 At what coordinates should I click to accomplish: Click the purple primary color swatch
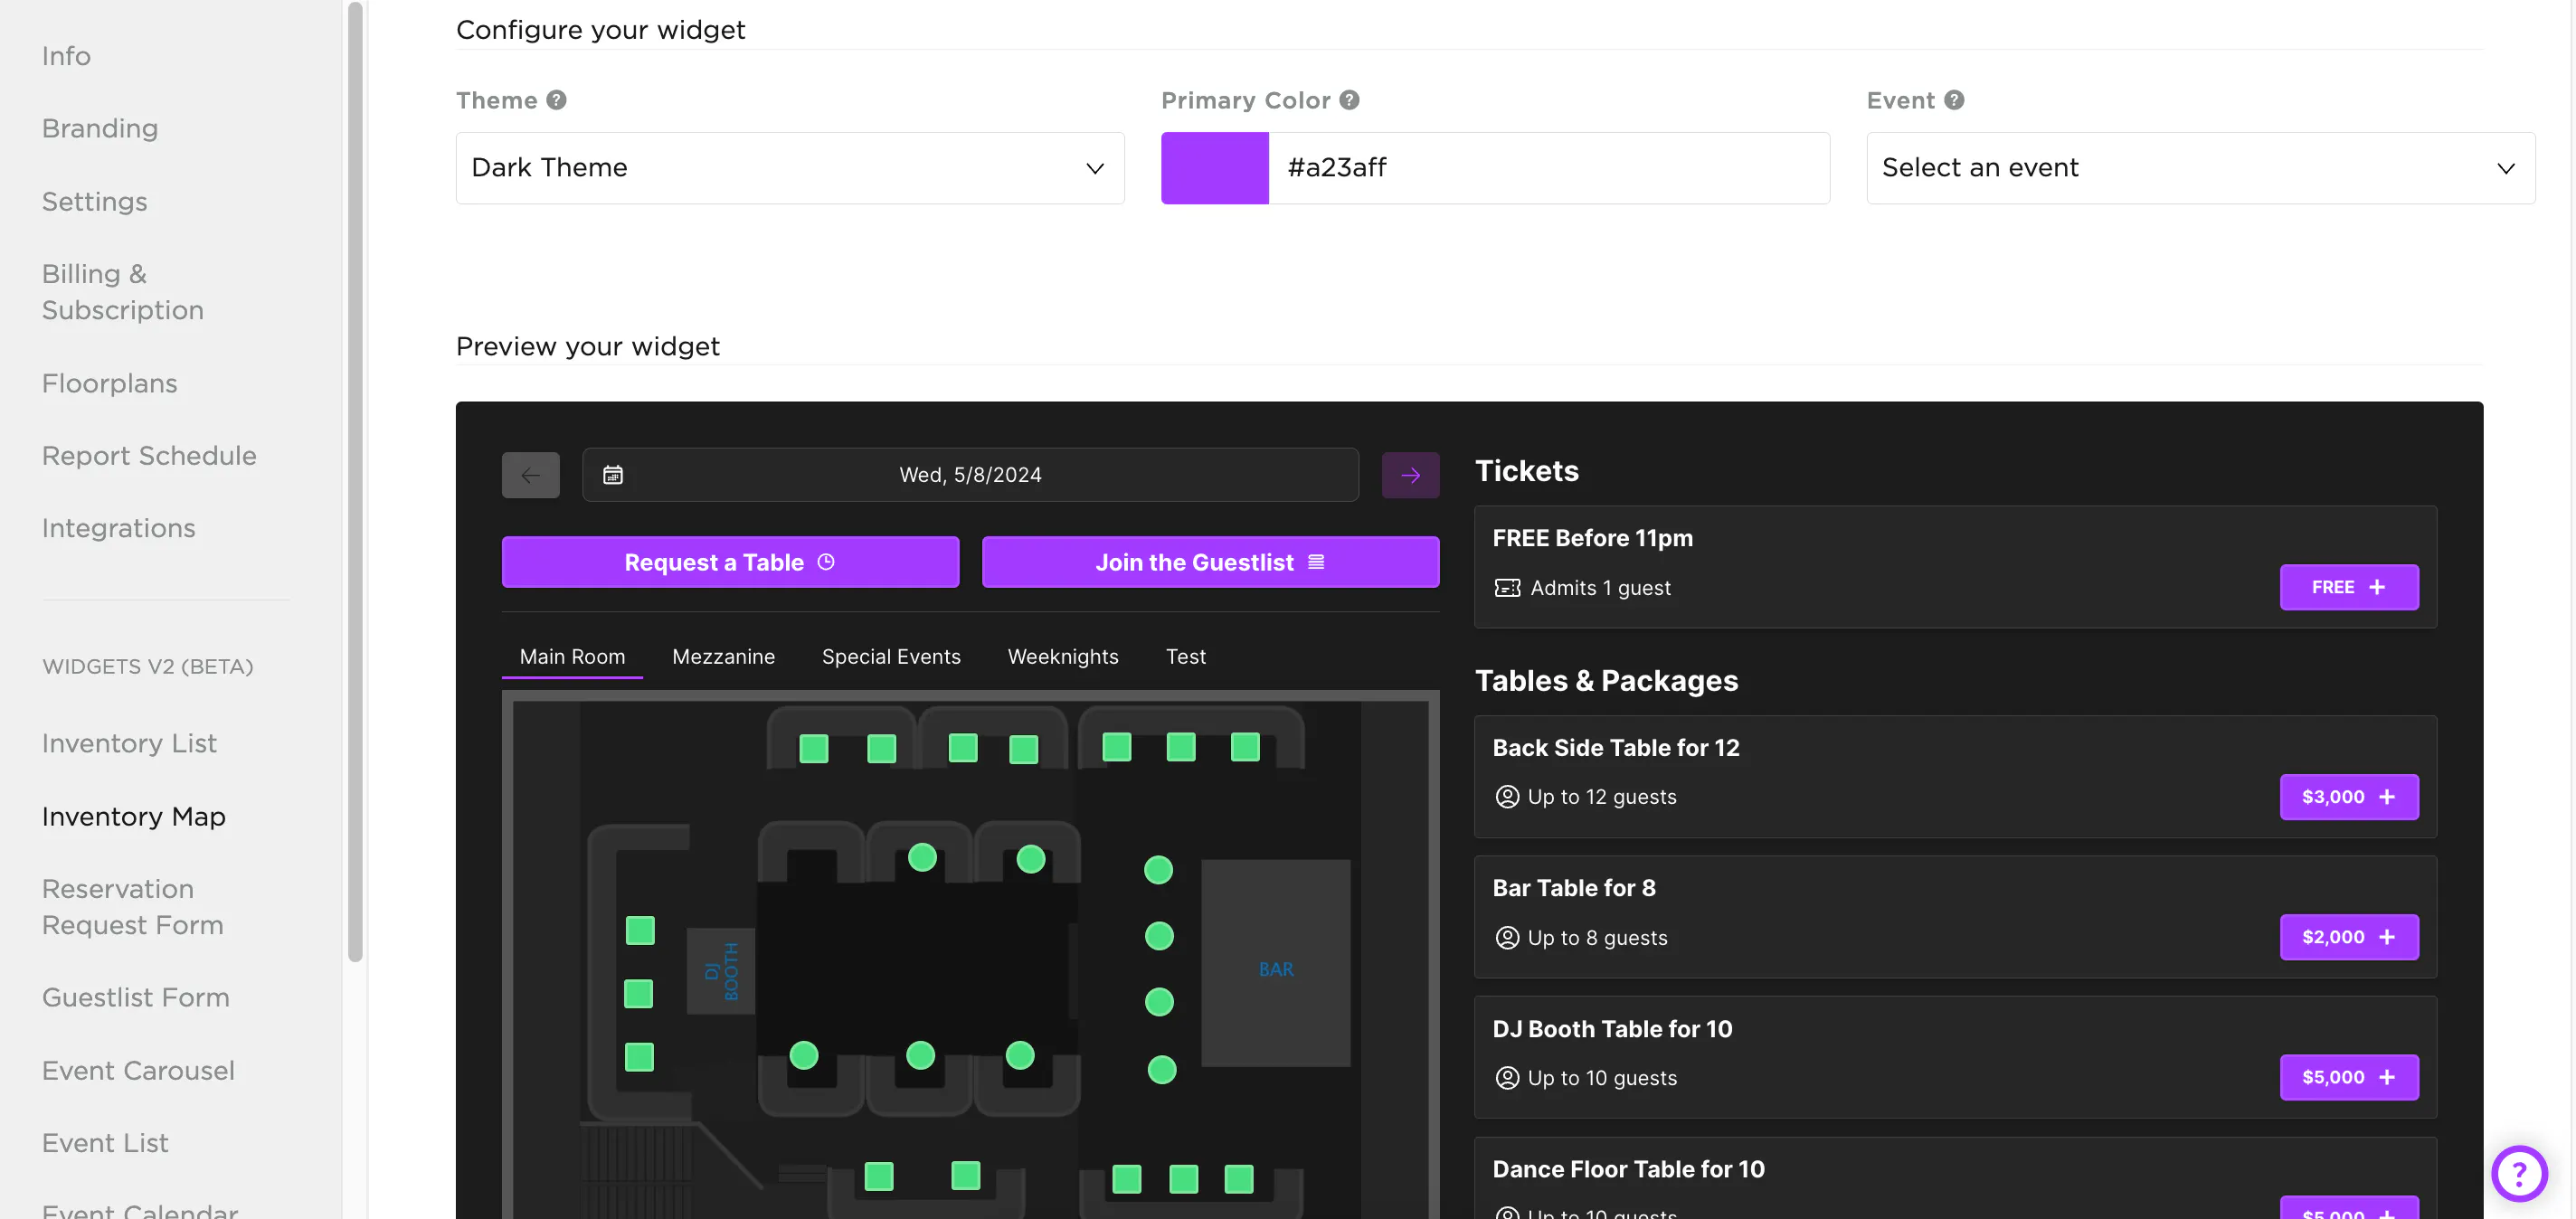click(x=1214, y=168)
